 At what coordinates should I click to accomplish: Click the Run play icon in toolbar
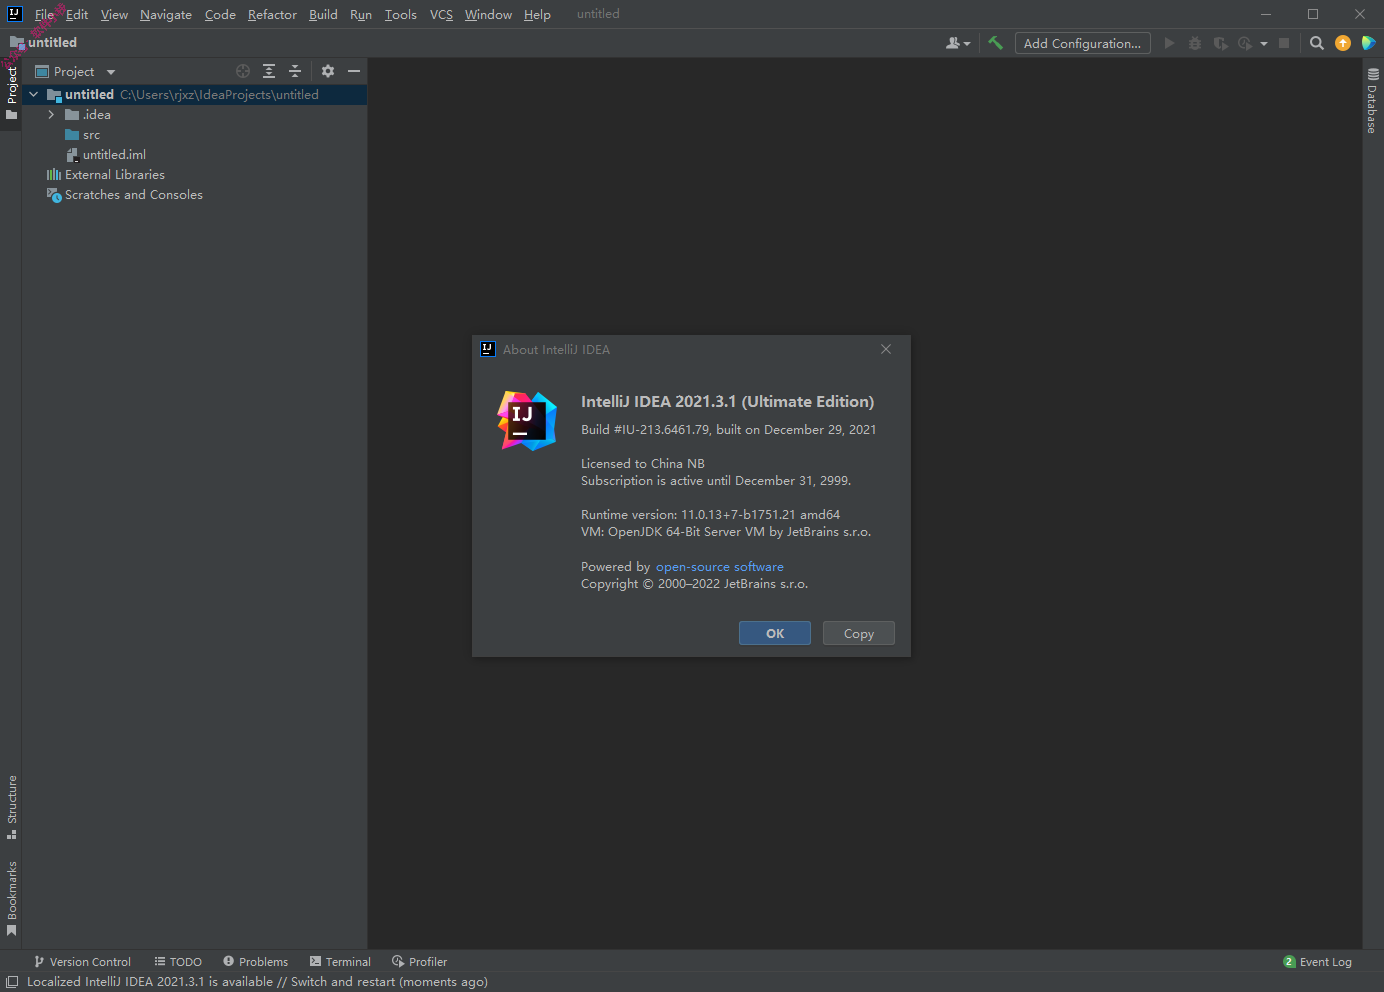click(1169, 43)
